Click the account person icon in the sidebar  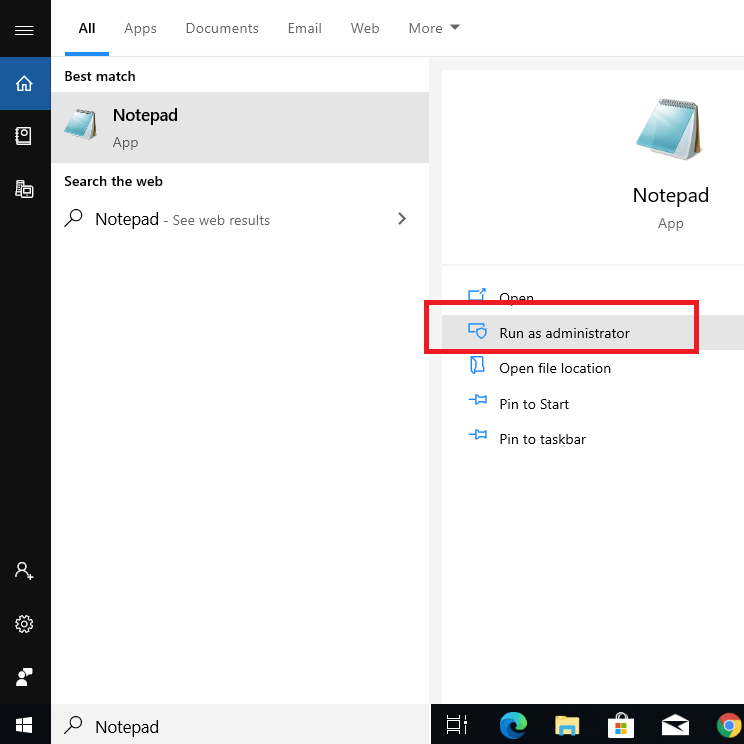(25, 571)
